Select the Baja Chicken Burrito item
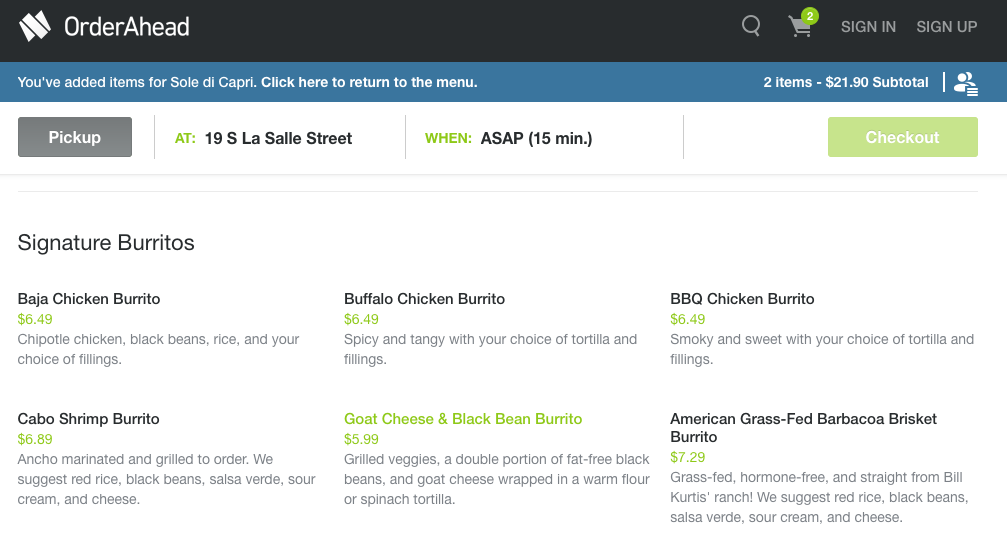 click(89, 299)
